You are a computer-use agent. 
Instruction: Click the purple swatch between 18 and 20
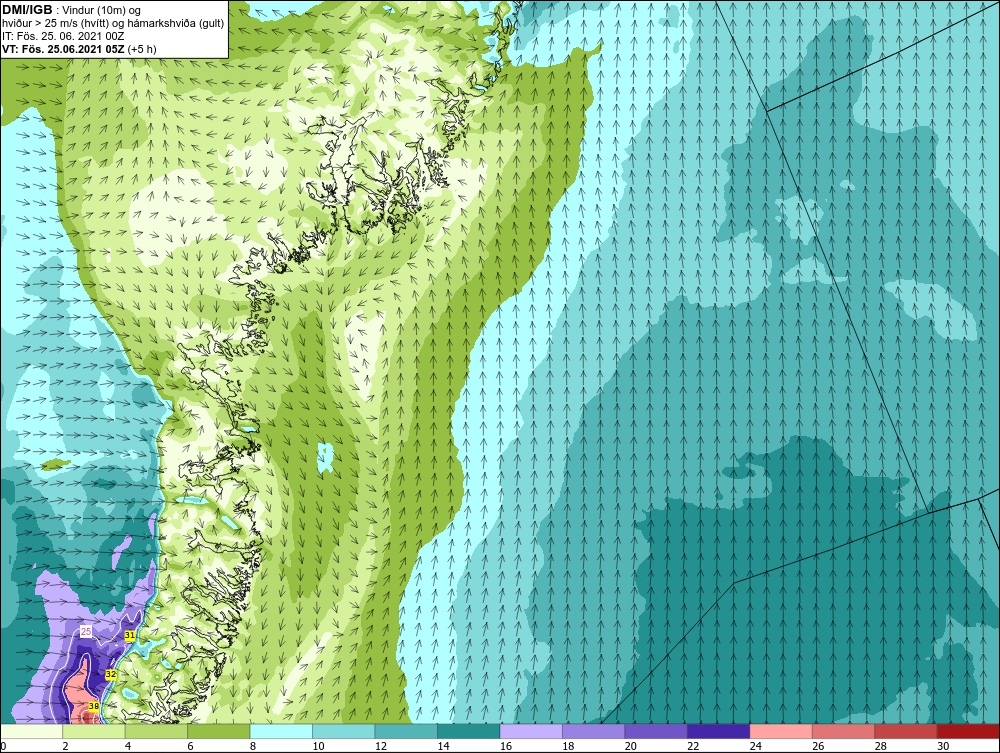click(594, 731)
